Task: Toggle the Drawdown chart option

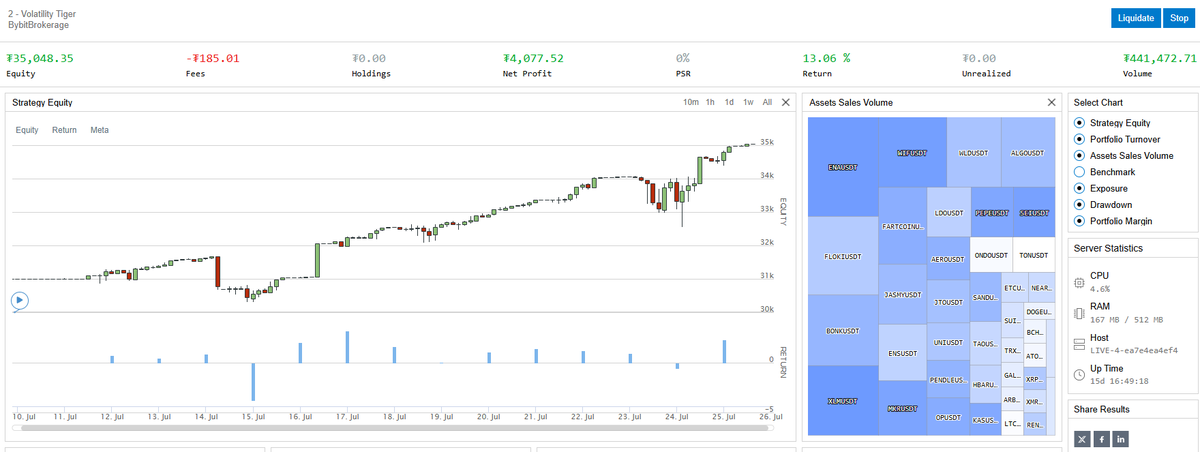Action: point(1079,205)
